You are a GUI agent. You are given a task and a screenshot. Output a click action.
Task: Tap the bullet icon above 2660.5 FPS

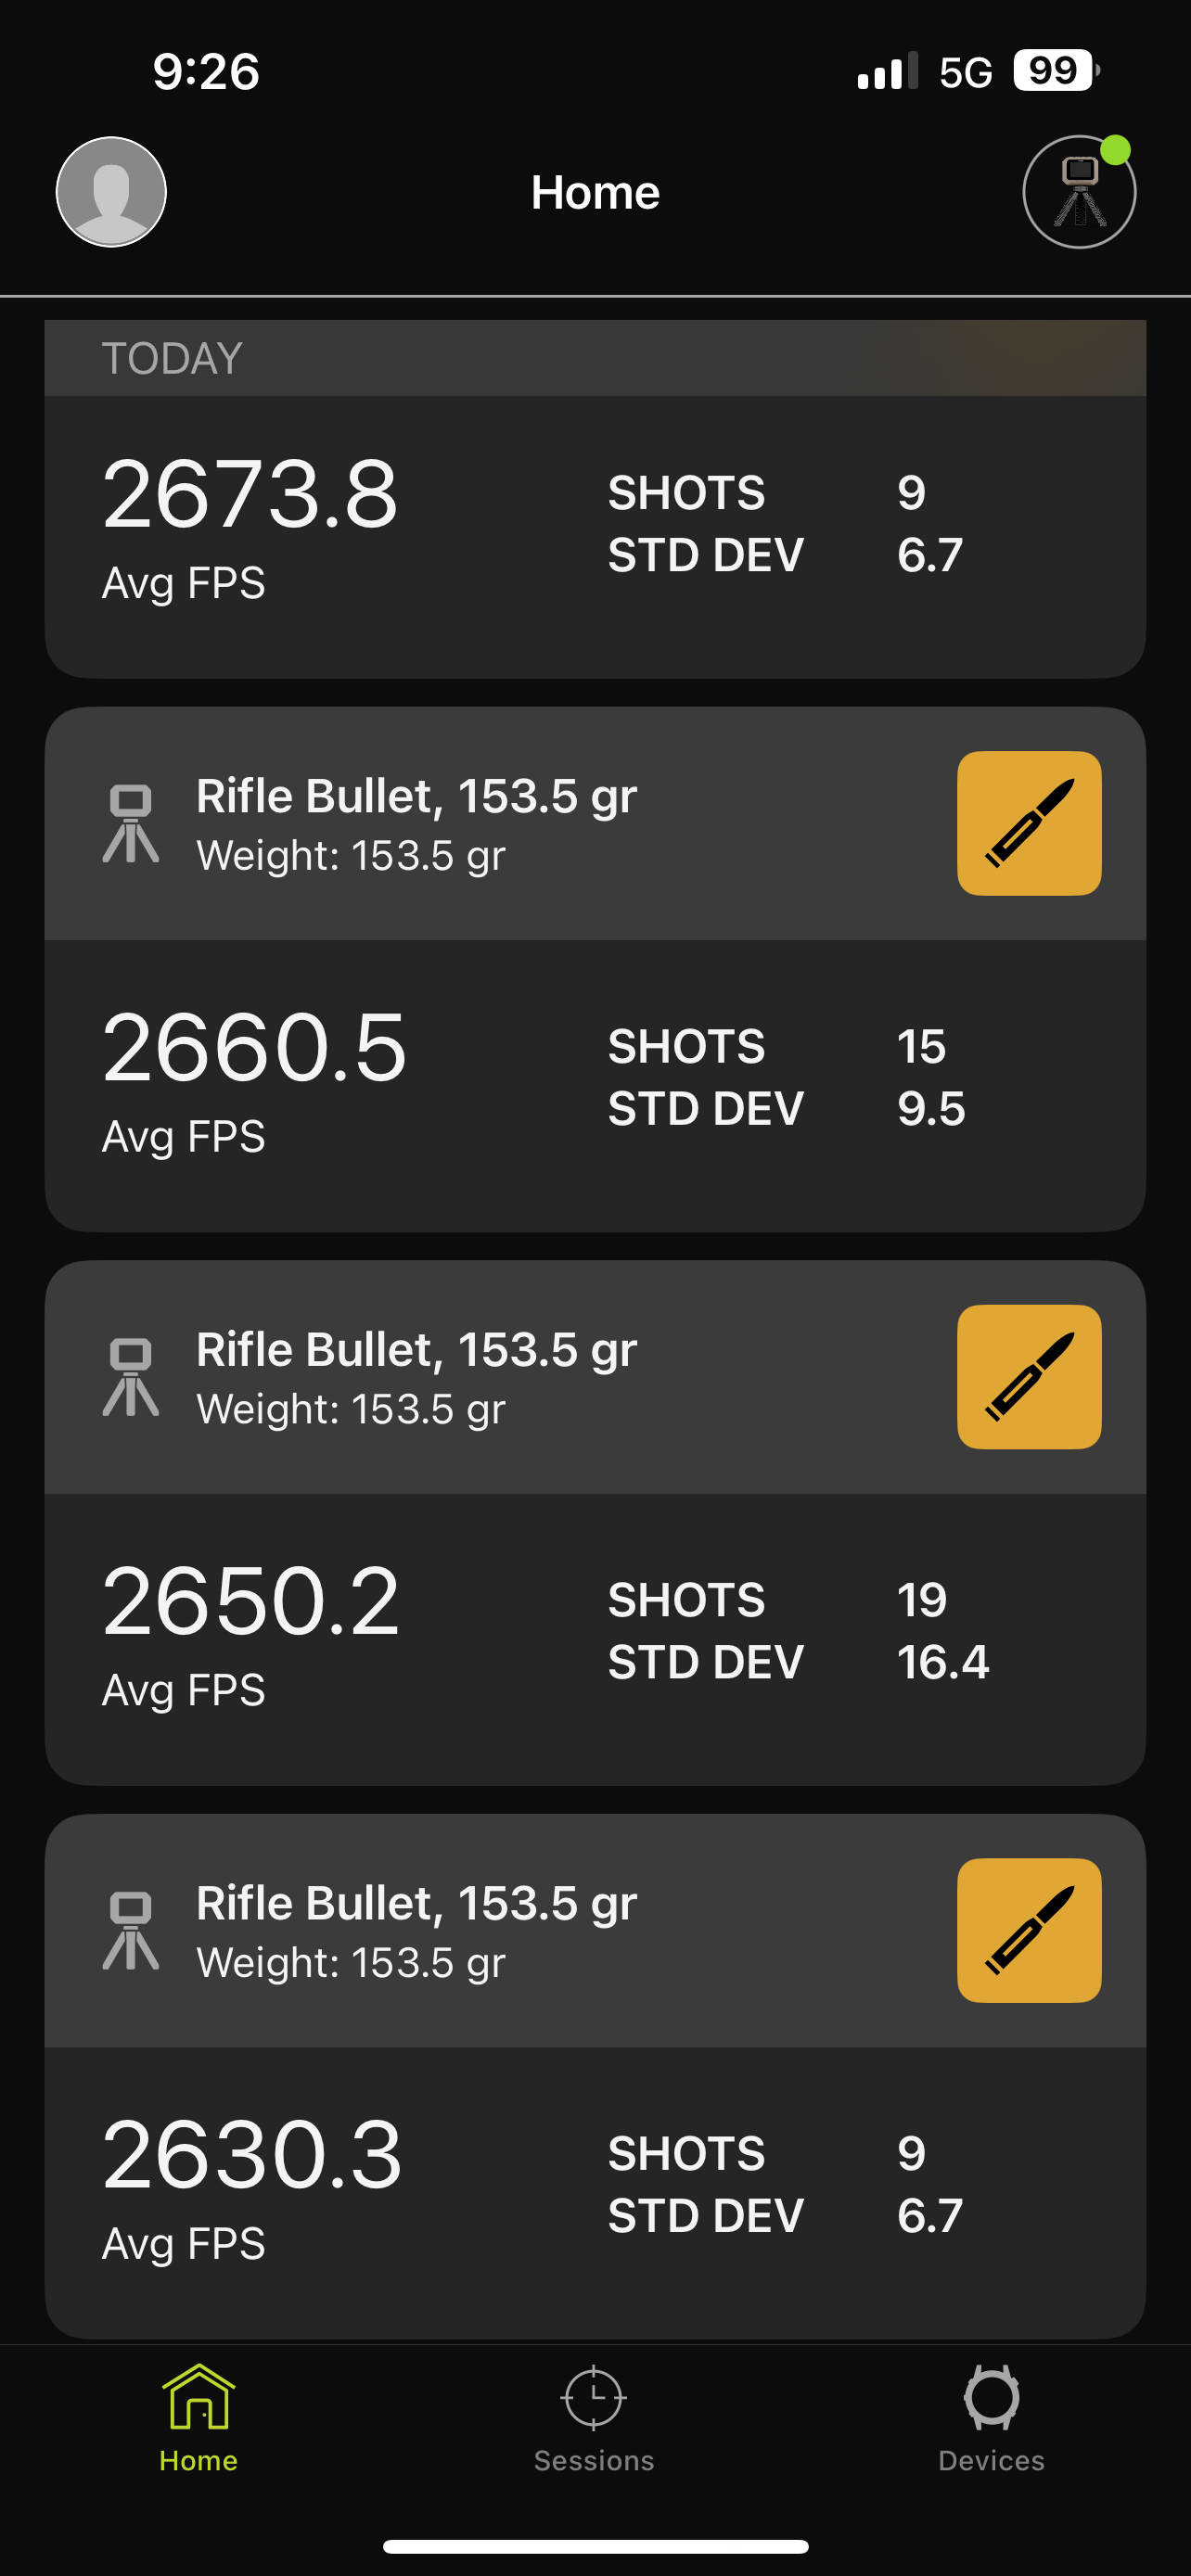point(1029,823)
